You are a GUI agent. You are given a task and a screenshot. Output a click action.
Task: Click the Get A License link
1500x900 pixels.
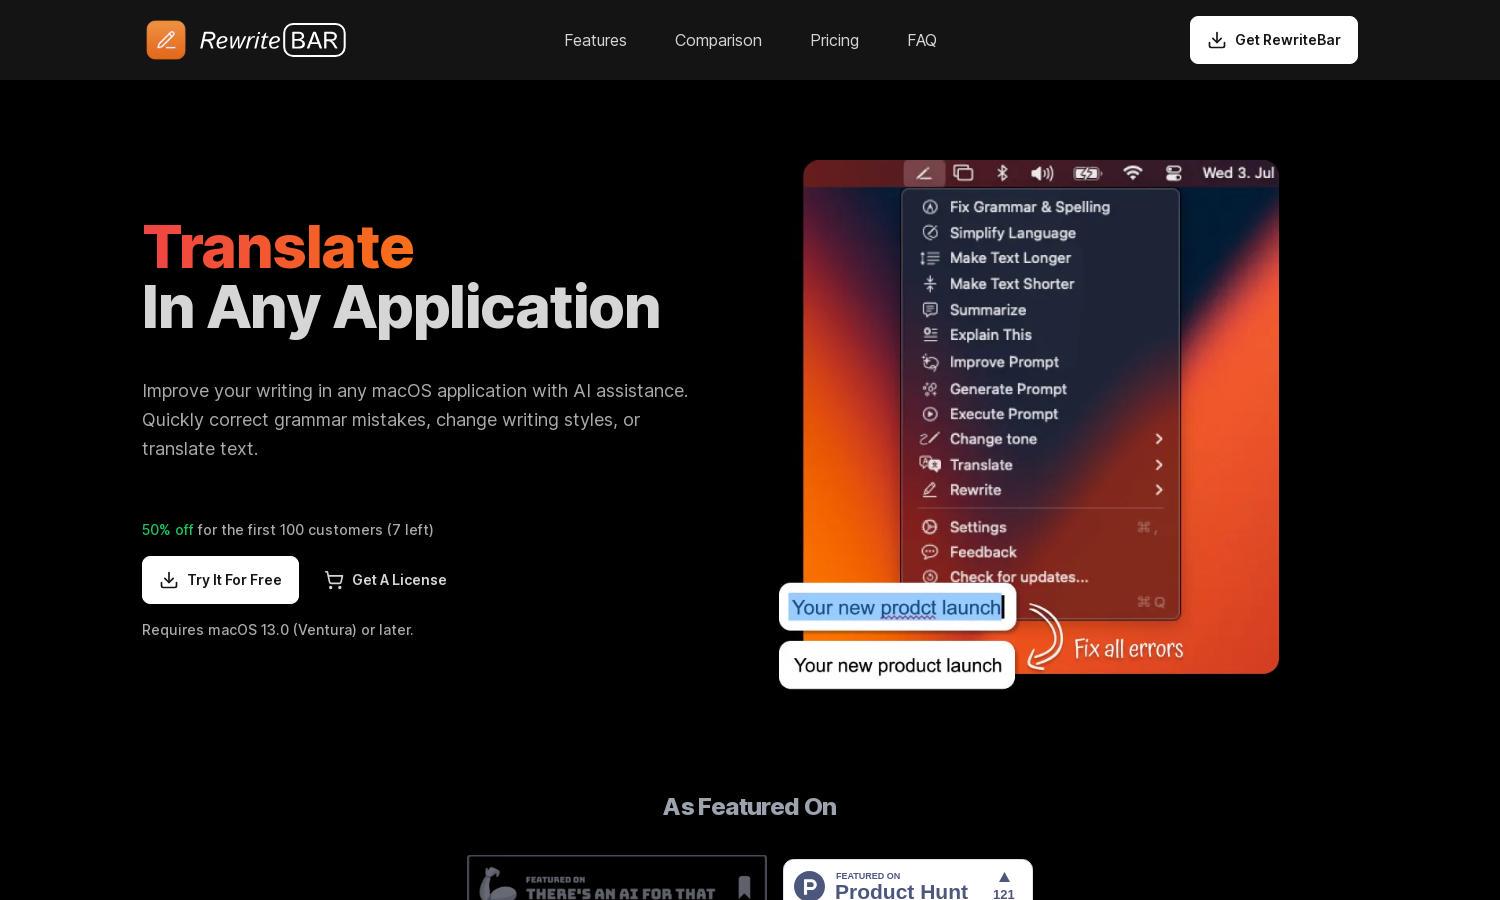pyautogui.click(x=385, y=580)
